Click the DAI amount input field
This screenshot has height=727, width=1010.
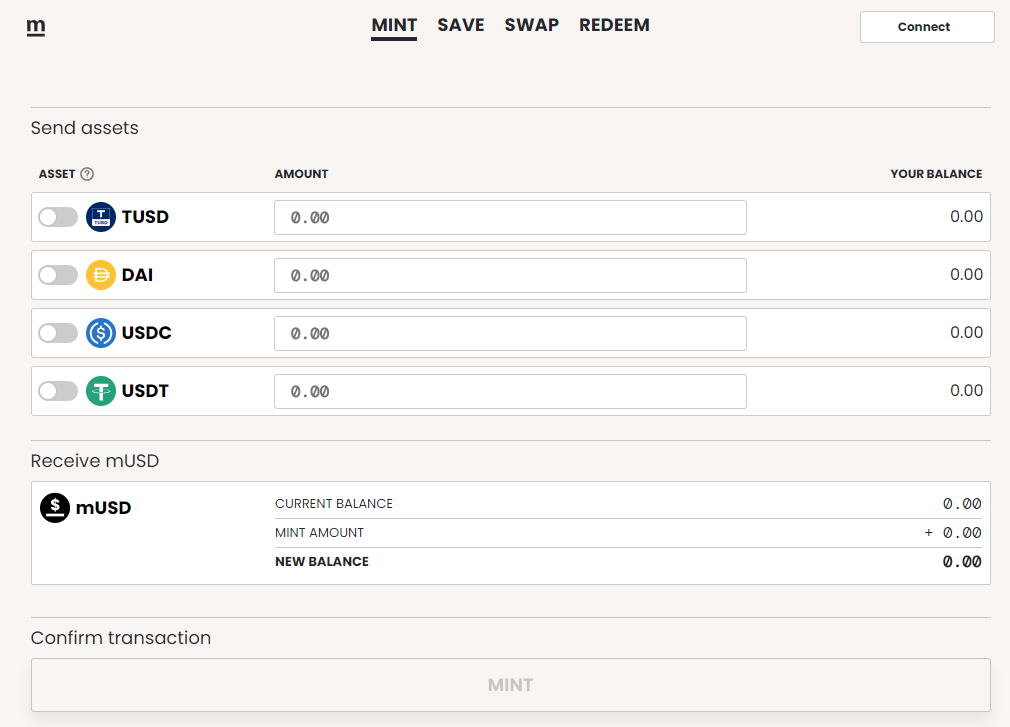pos(510,276)
